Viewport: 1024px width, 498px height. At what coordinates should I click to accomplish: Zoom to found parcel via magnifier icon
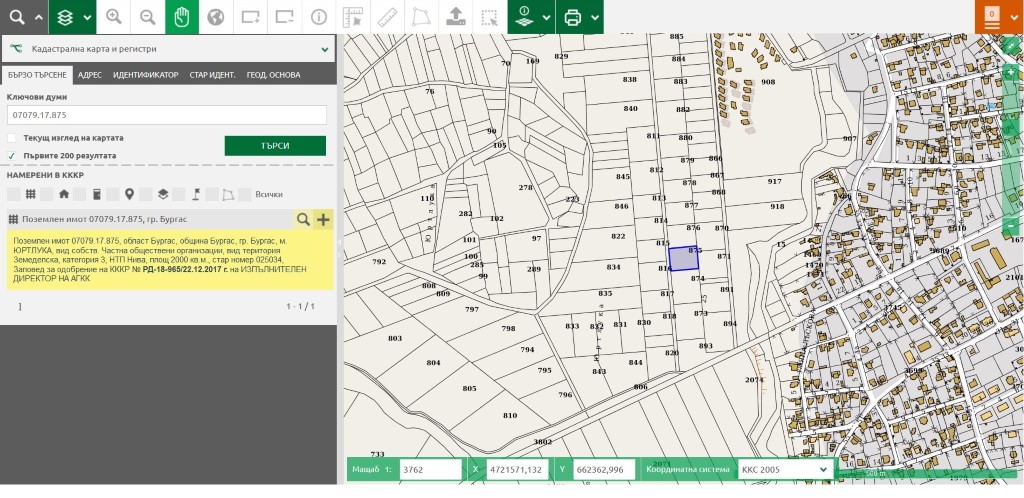(302, 219)
